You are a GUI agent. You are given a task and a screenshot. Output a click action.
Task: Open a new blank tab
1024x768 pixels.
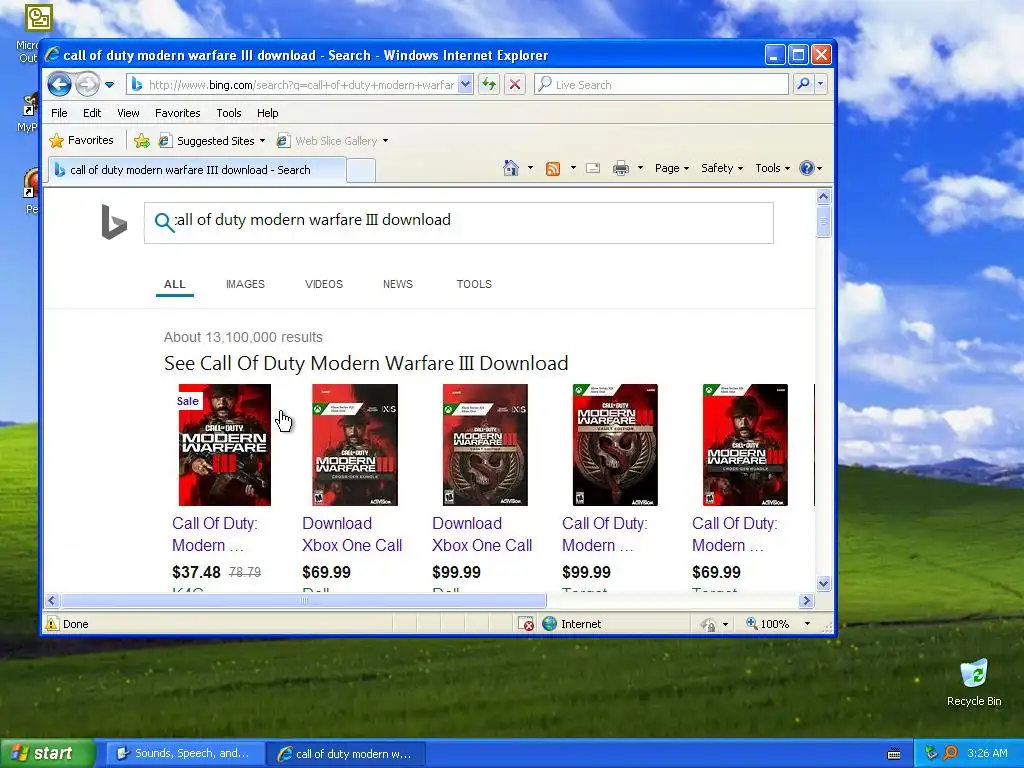click(x=360, y=170)
